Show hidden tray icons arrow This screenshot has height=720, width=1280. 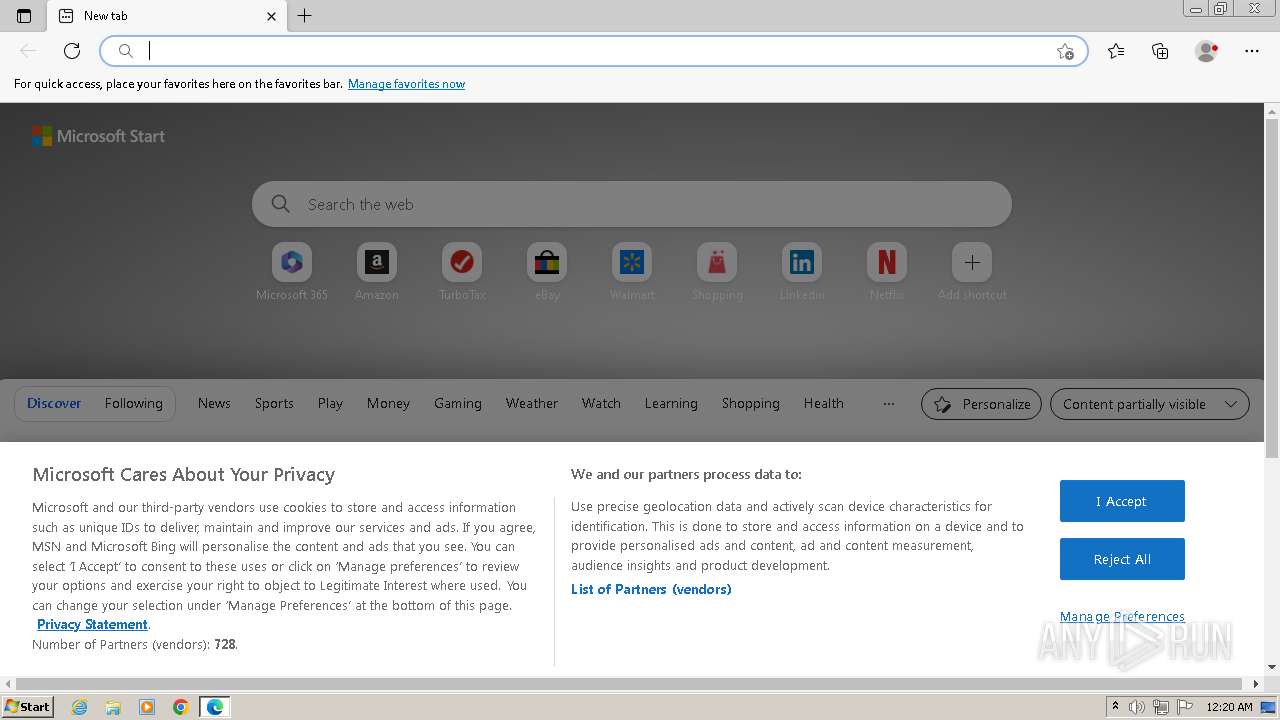1115,707
